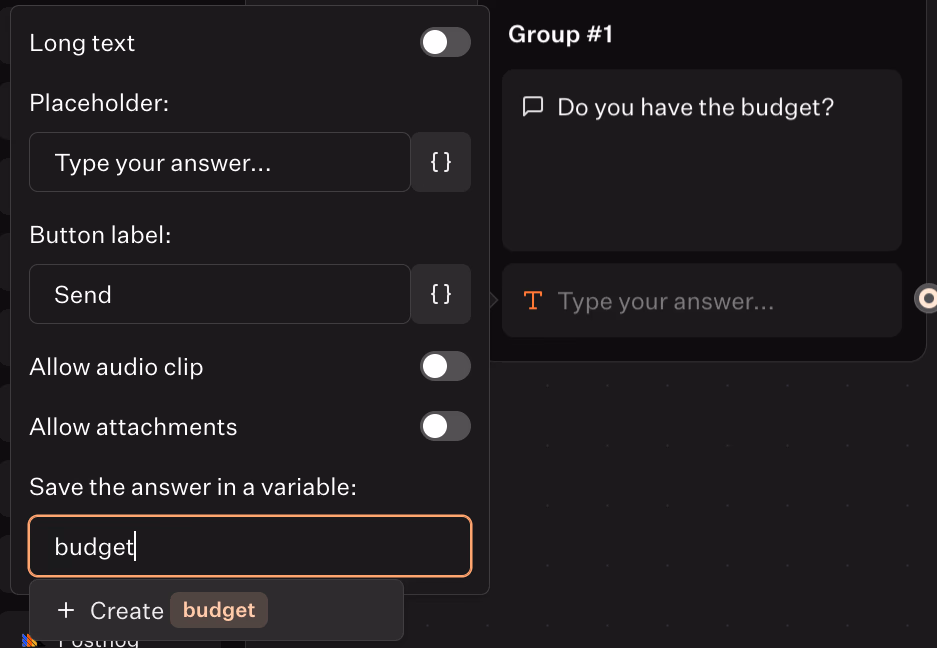The width and height of the screenshot is (937, 648).
Task: Toggle the Long text switch
Action: (445, 43)
